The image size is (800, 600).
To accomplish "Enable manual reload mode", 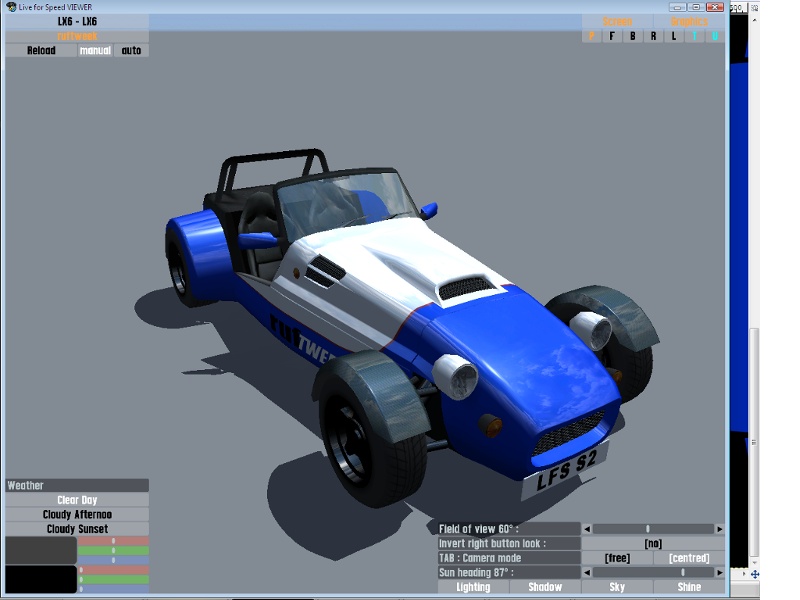I will pos(95,50).
